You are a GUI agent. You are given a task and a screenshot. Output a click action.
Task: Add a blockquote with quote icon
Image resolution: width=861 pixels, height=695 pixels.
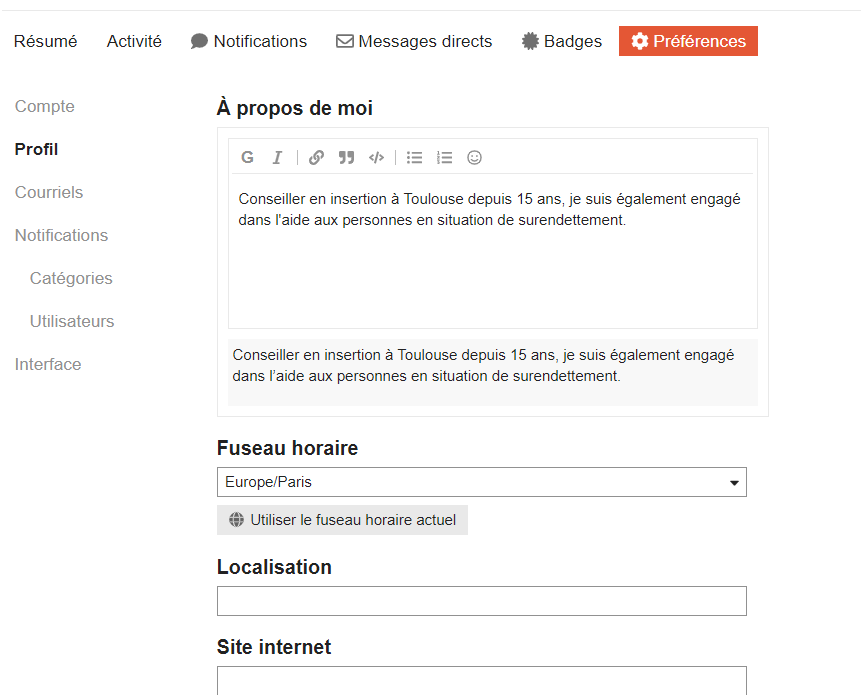[x=346, y=158]
